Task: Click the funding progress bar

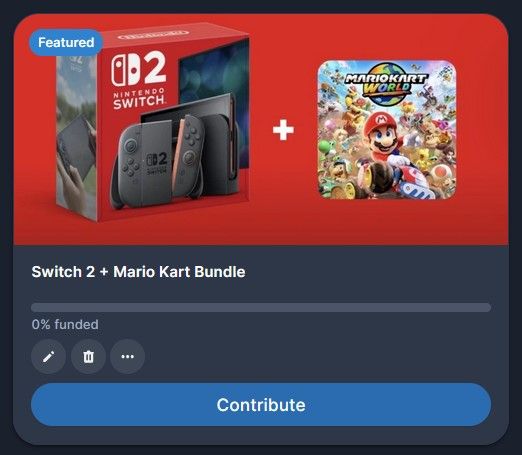Action: click(x=261, y=307)
